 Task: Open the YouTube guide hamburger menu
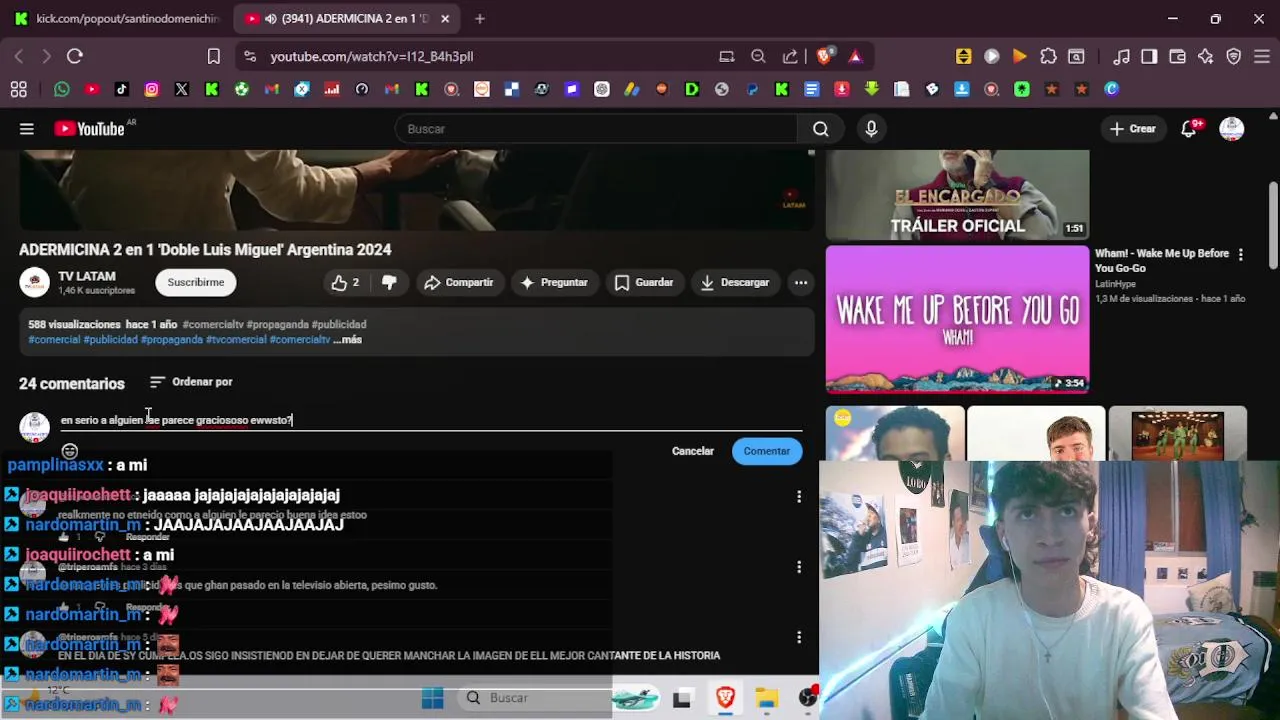(27, 129)
